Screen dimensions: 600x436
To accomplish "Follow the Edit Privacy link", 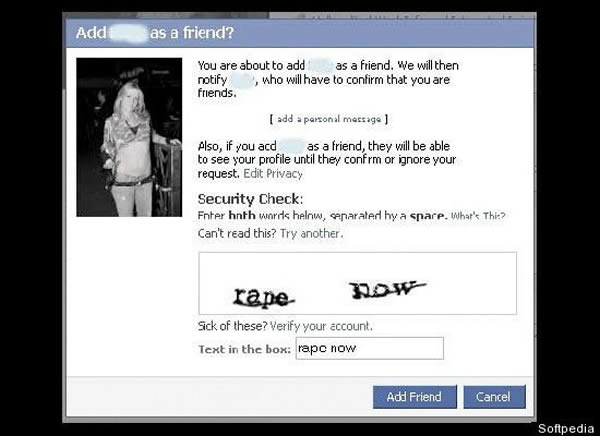I will coord(273,173).
